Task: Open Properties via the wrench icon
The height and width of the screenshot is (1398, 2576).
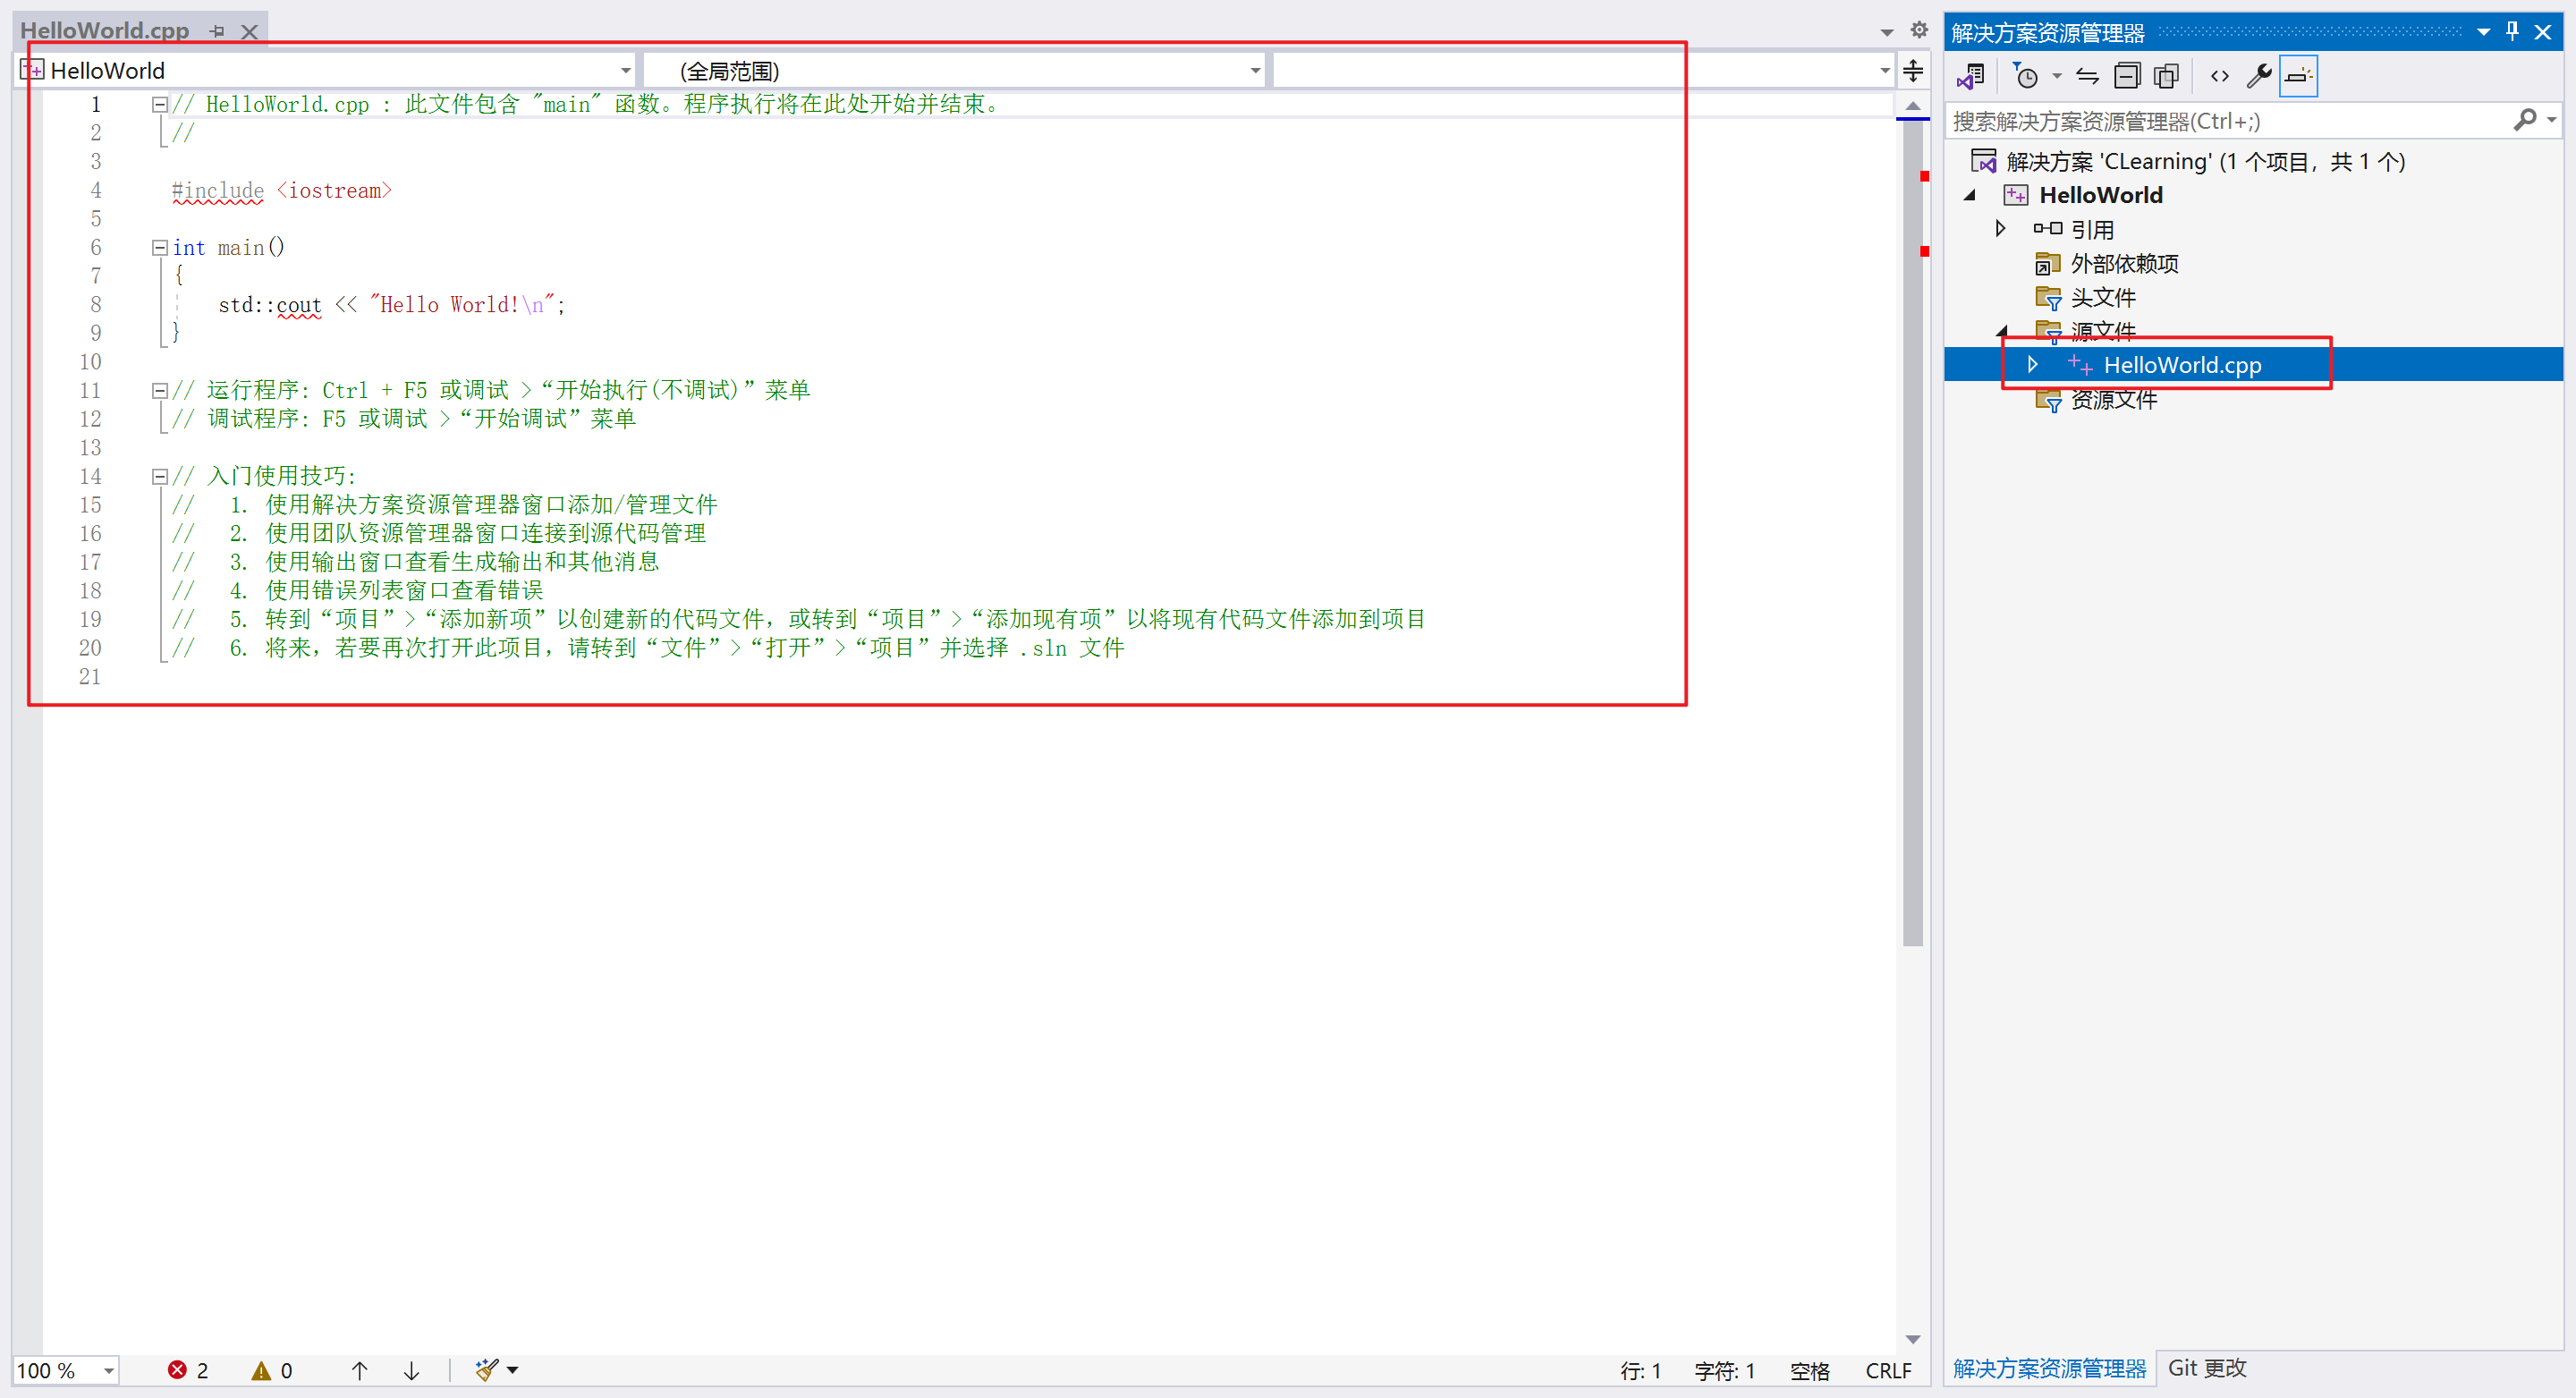Action: point(2258,76)
